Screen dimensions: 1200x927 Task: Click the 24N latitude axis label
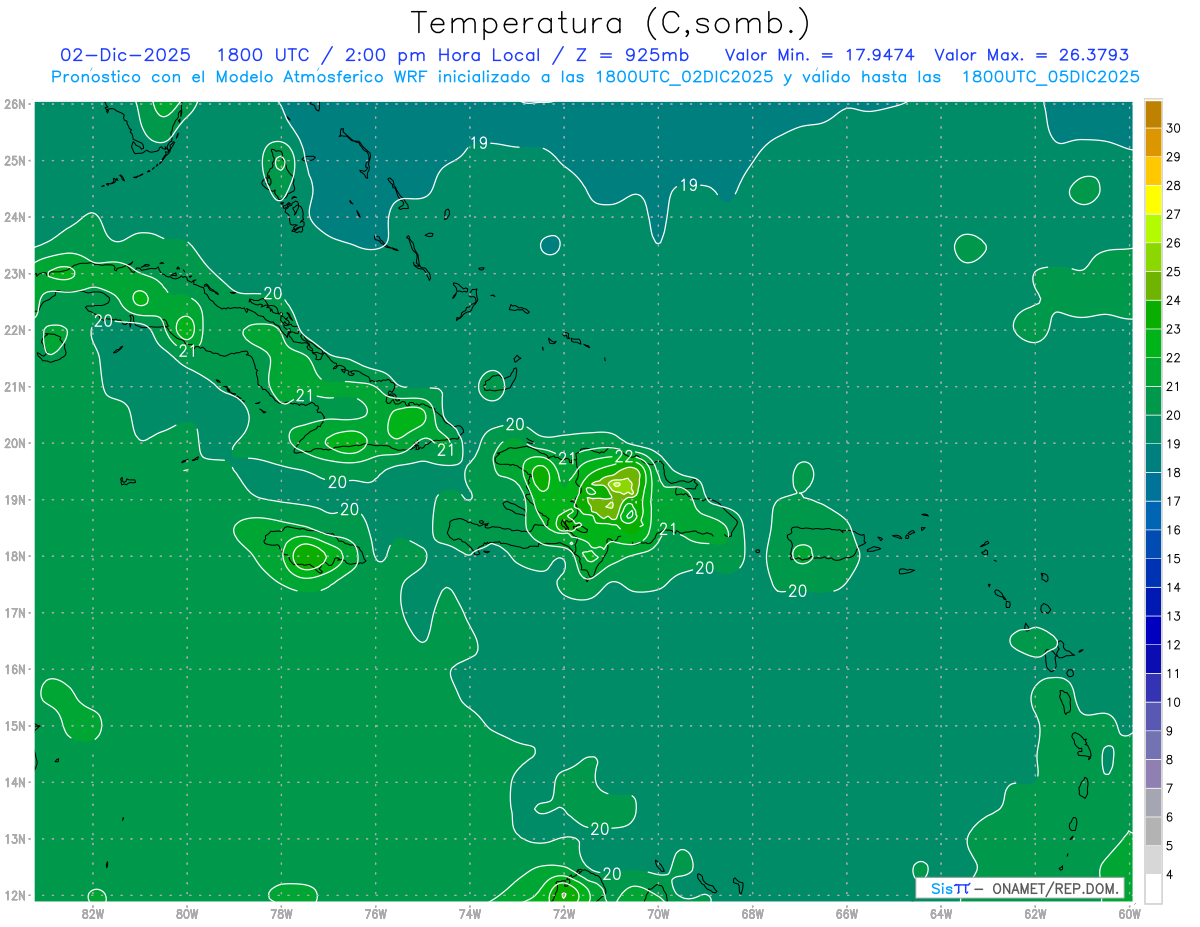(15, 217)
